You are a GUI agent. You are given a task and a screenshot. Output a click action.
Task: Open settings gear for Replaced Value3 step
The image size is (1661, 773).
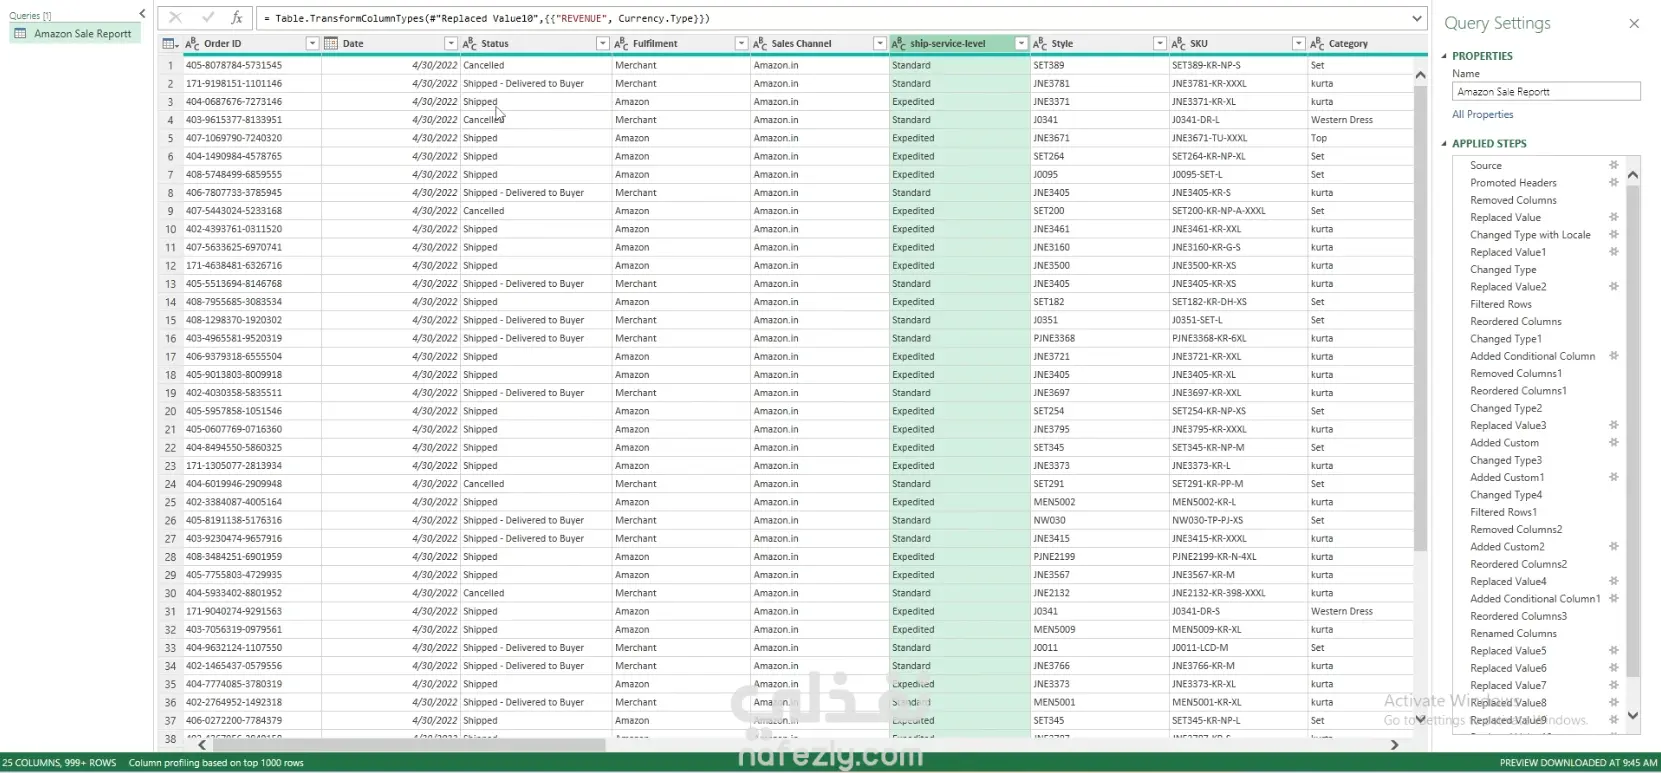(x=1613, y=426)
